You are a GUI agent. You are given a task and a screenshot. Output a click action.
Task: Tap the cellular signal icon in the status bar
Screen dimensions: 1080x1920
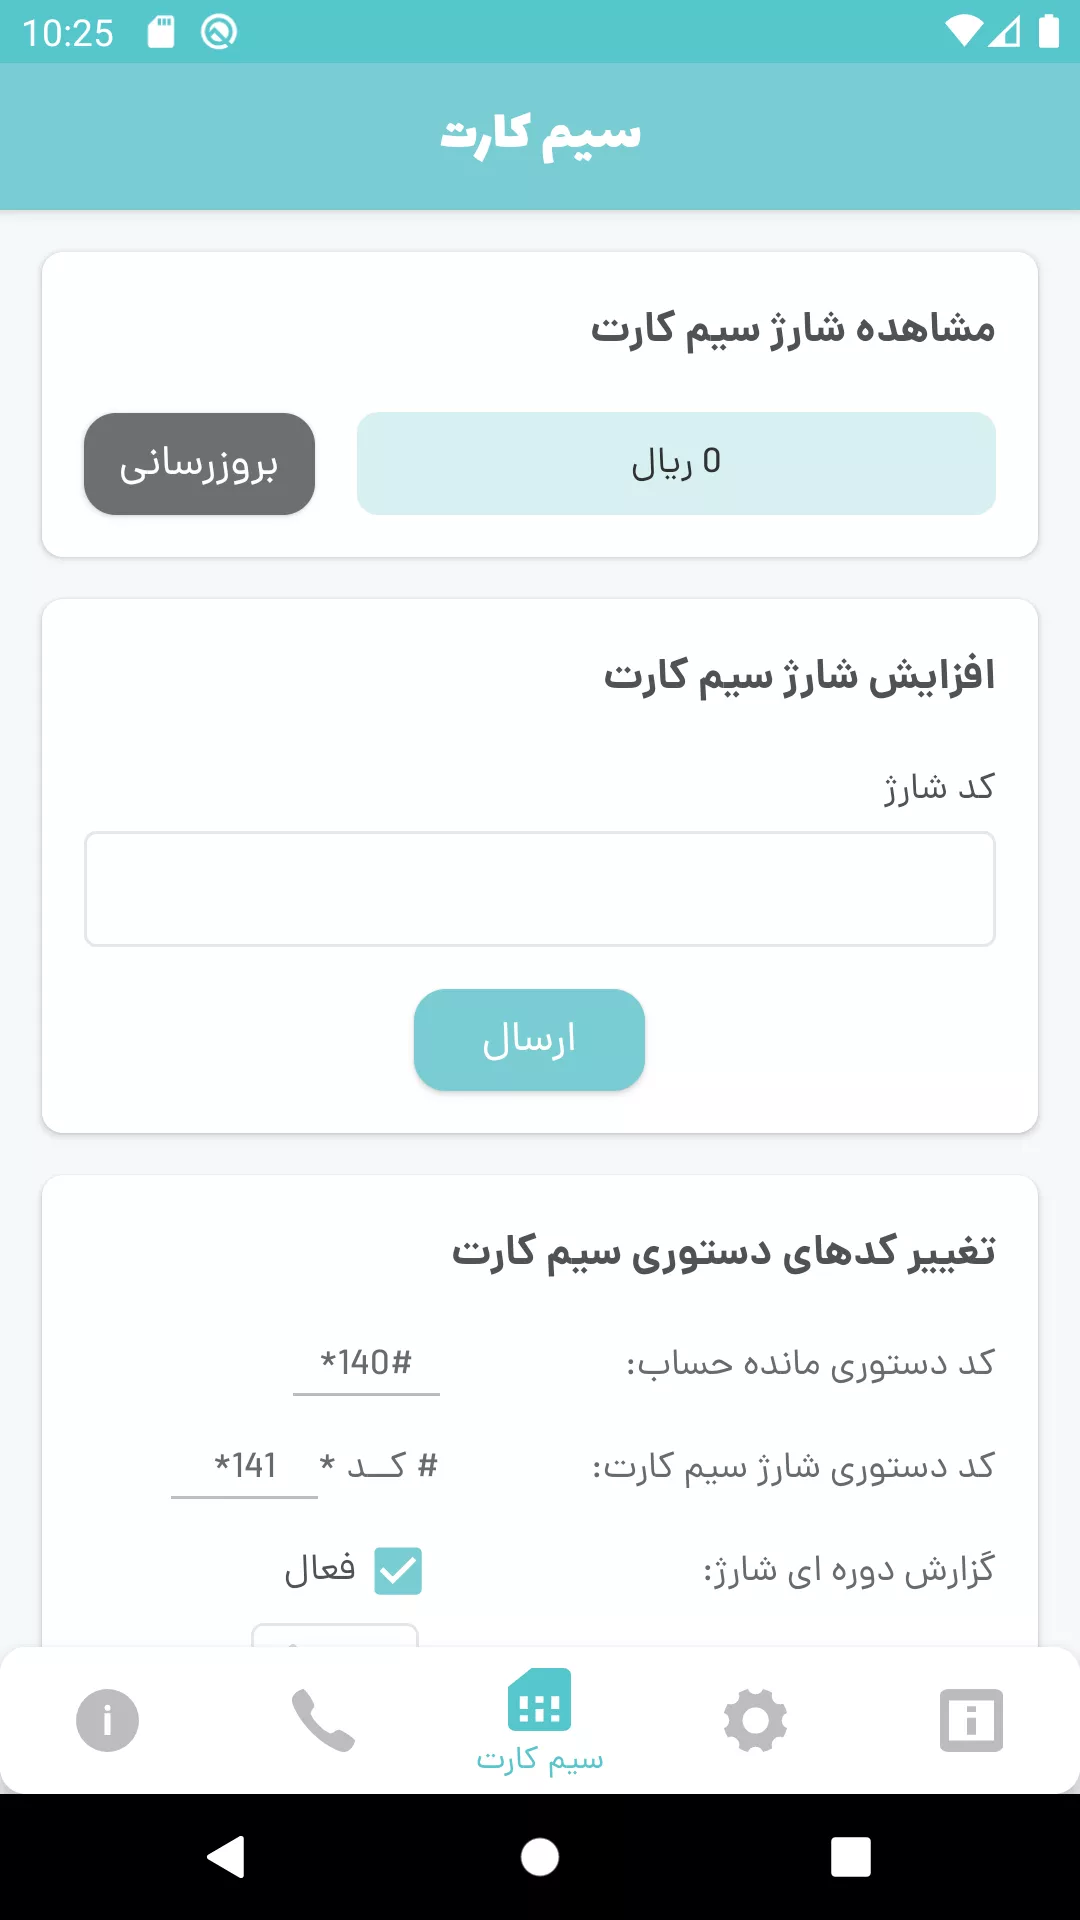1005,32
